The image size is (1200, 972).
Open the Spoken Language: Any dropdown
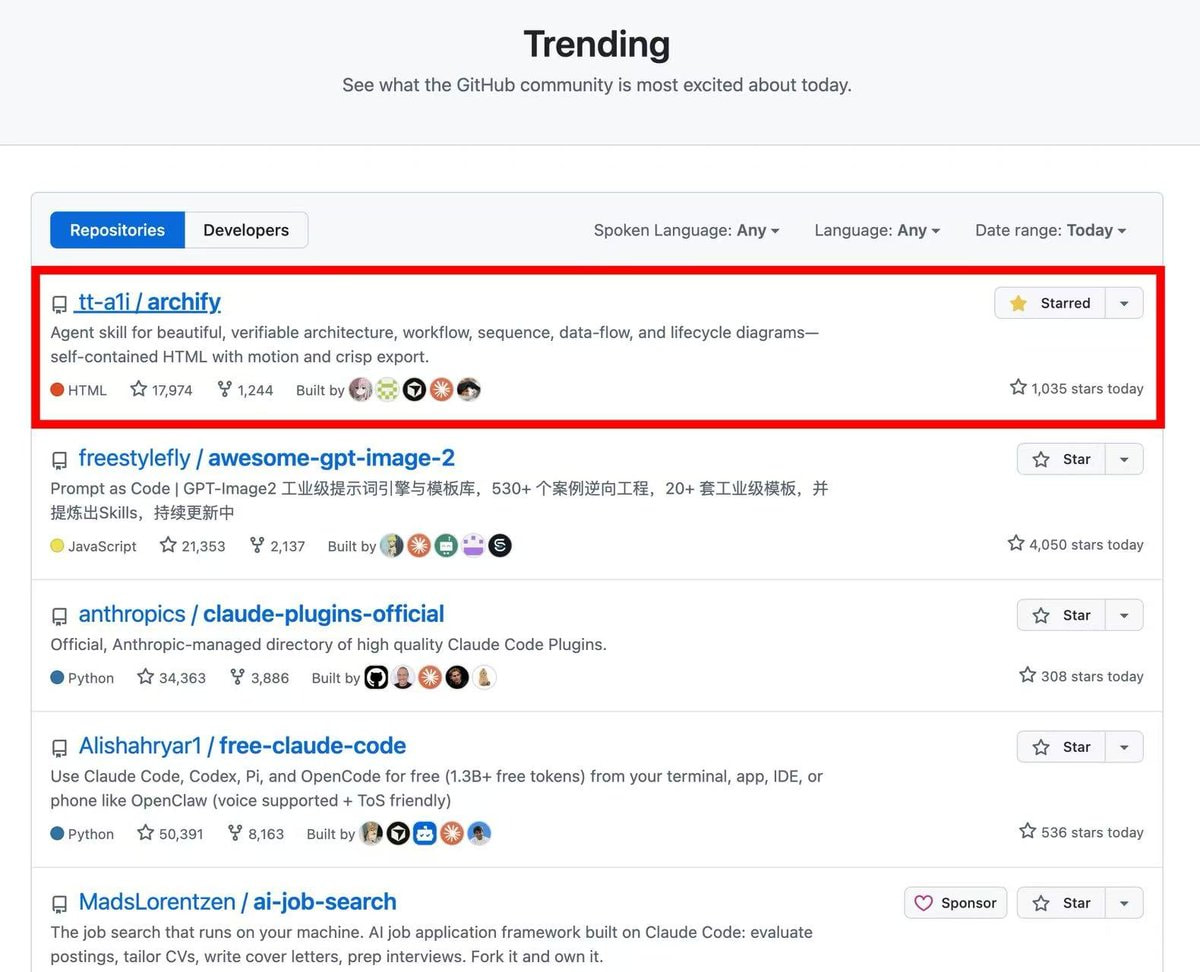point(686,230)
